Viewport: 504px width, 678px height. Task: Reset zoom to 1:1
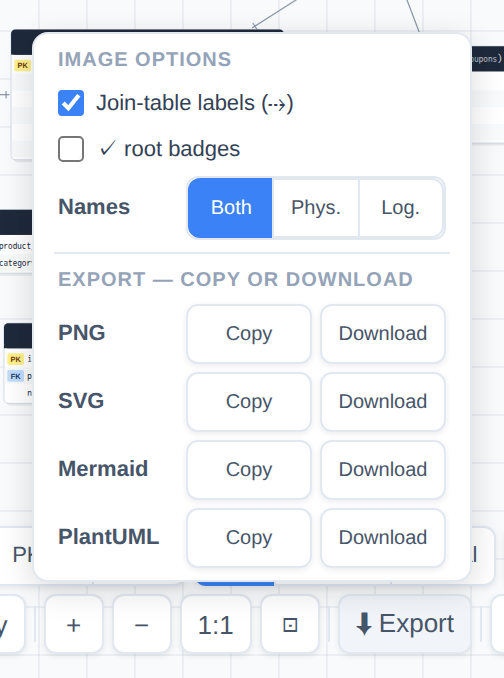[x=216, y=624]
